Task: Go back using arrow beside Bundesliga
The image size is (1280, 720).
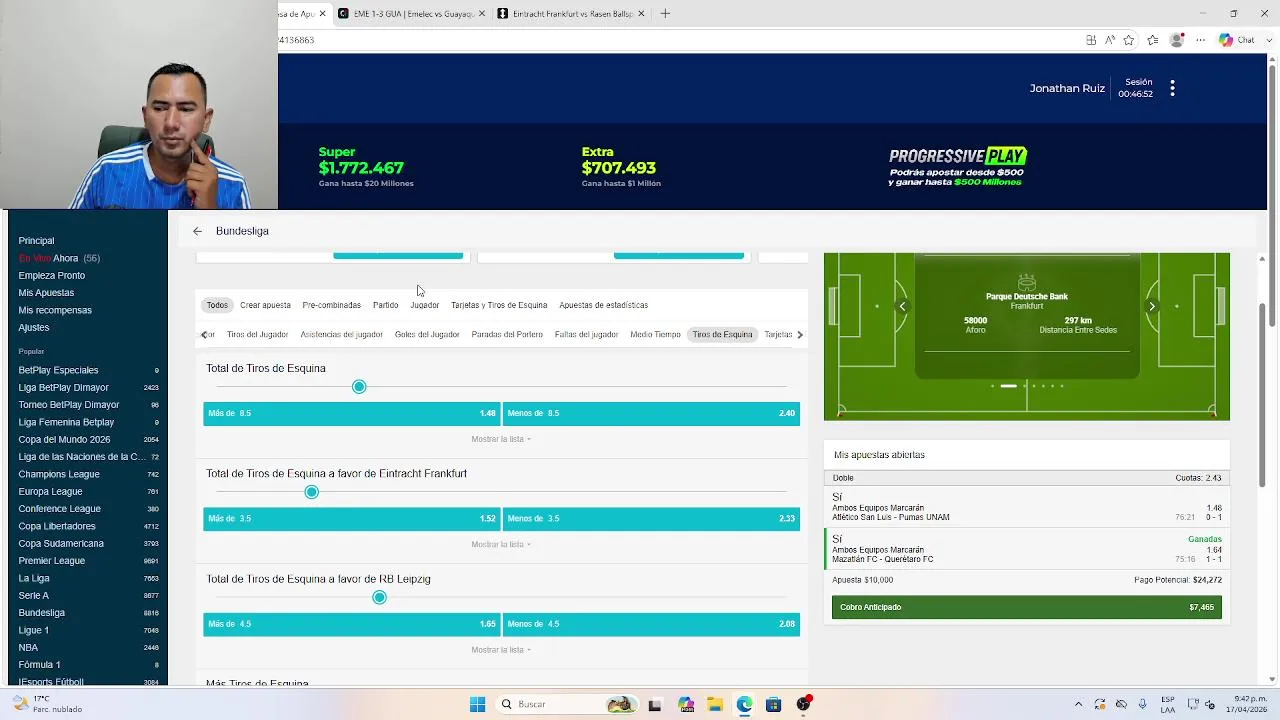Action: point(197,231)
